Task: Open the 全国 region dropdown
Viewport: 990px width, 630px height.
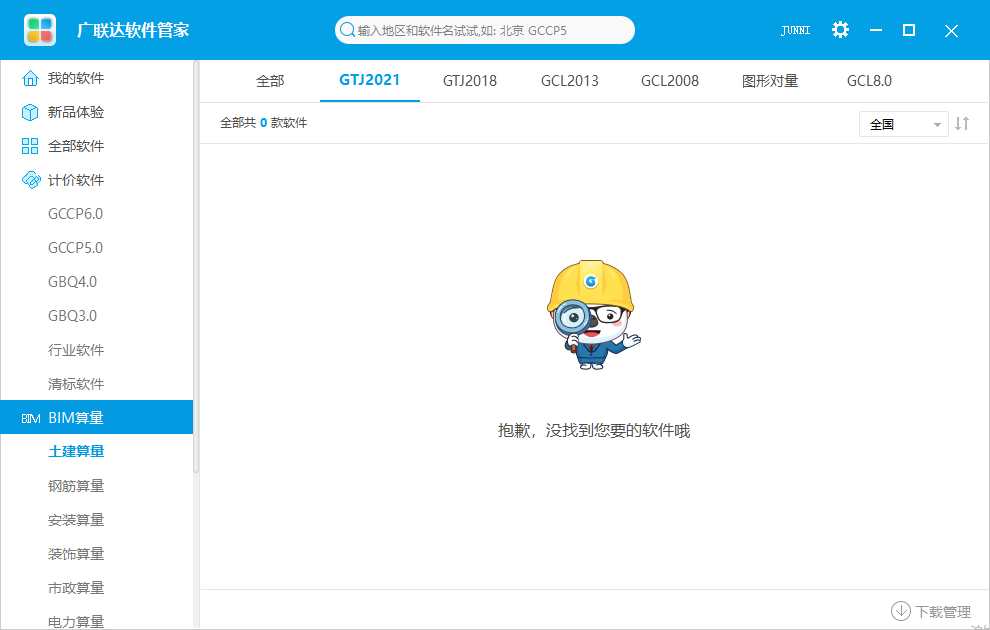Action: [x=904, y=124]
